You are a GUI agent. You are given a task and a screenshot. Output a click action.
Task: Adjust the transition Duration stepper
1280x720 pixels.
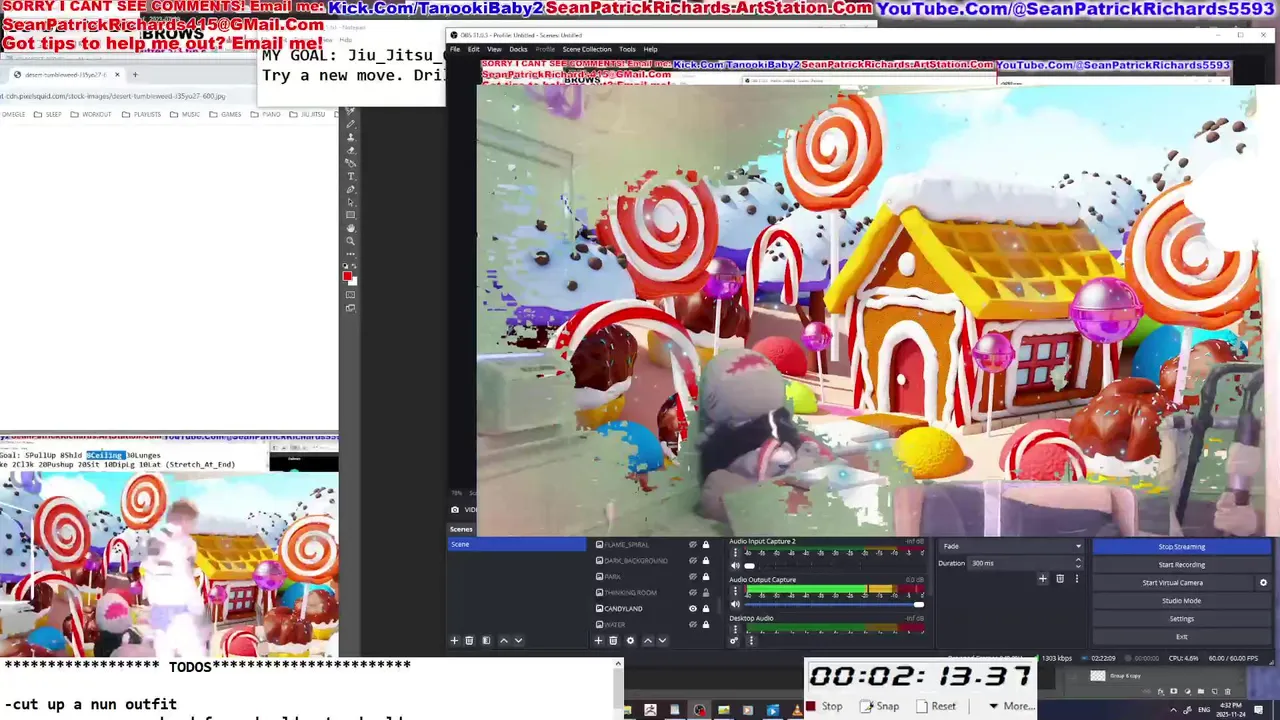pos(1078,563)
